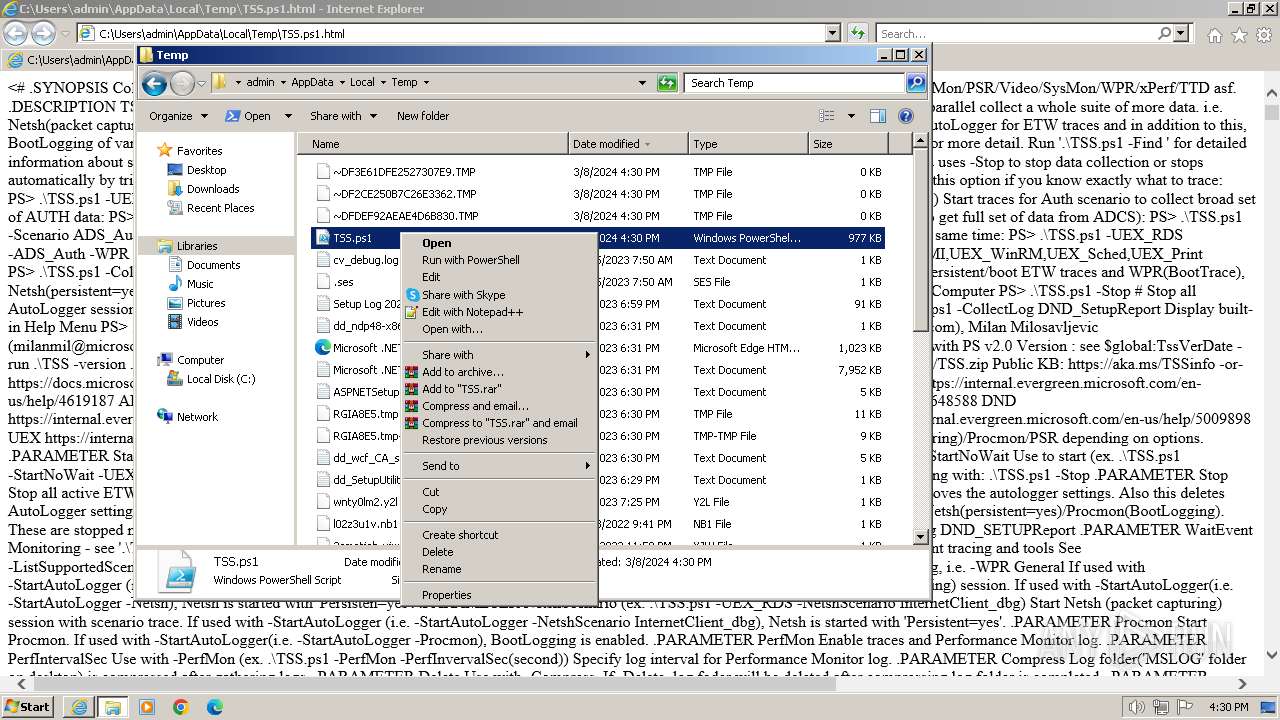The width and height of the screenshot is (1280, 720).
Task: Open Organize menu
Action: point(178,116)
